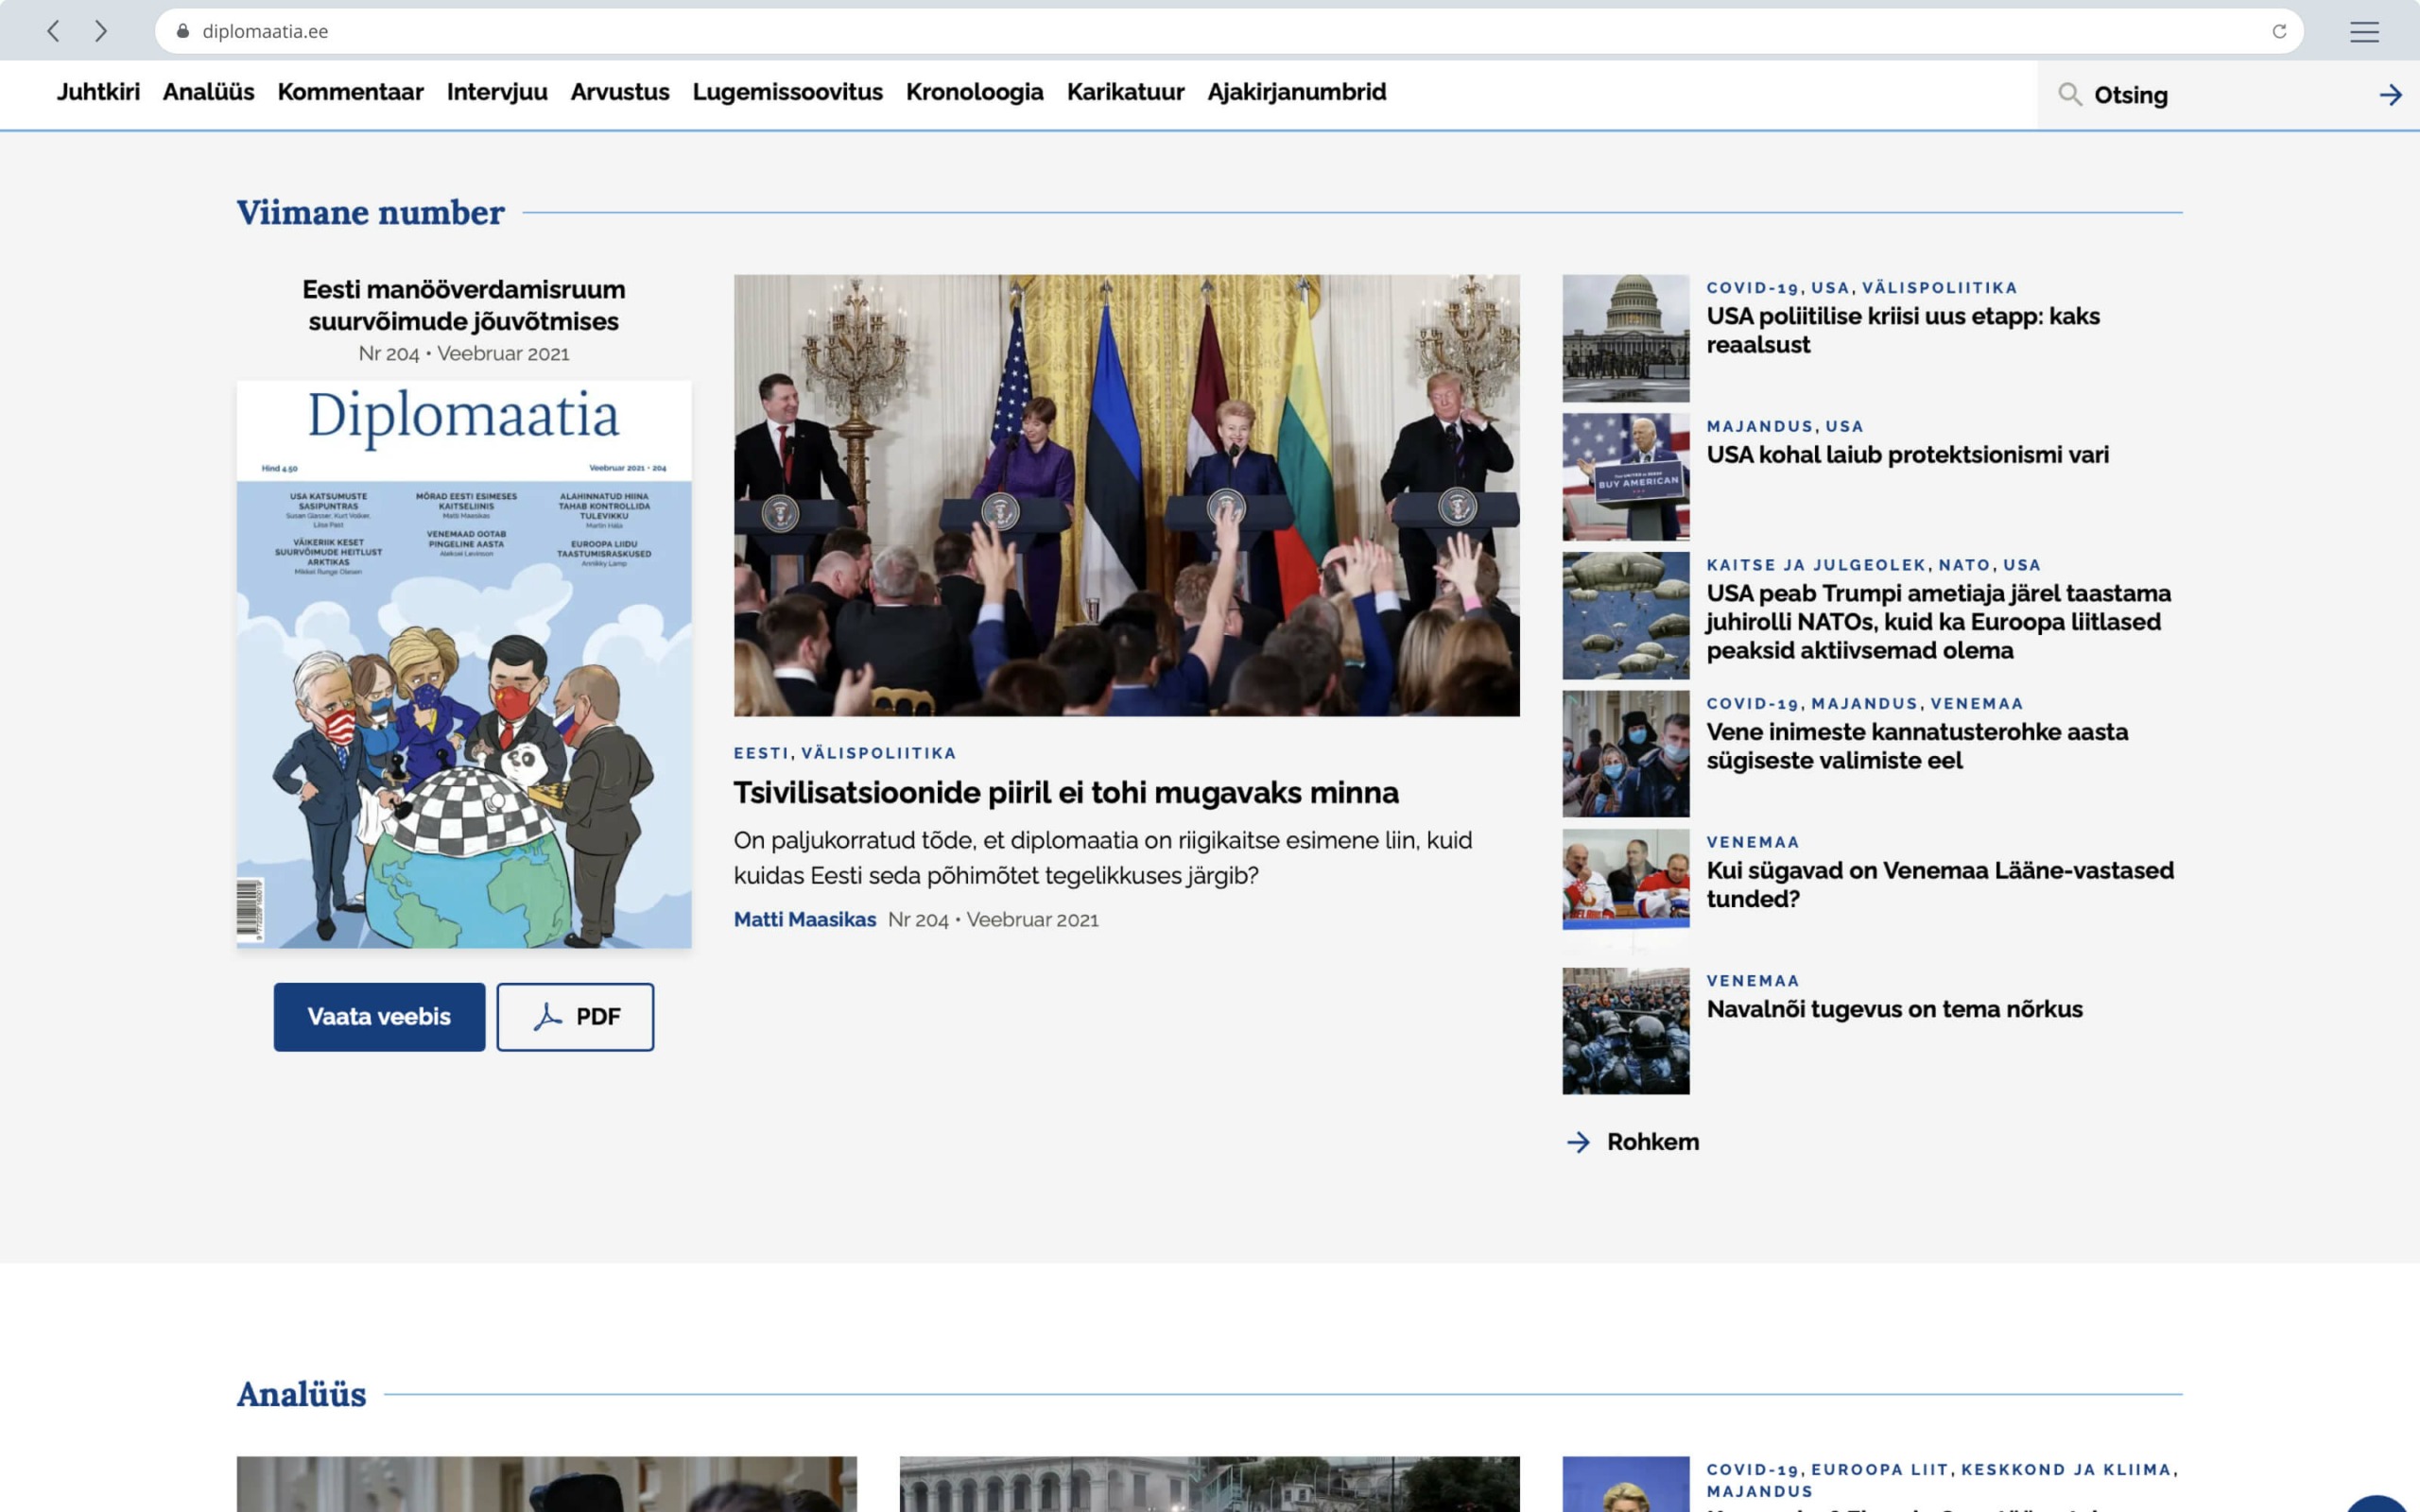Click the VÄLISPOLIITIKA category tag
The width and height of the screenshot is (2420, 1512).
[878, 753]
